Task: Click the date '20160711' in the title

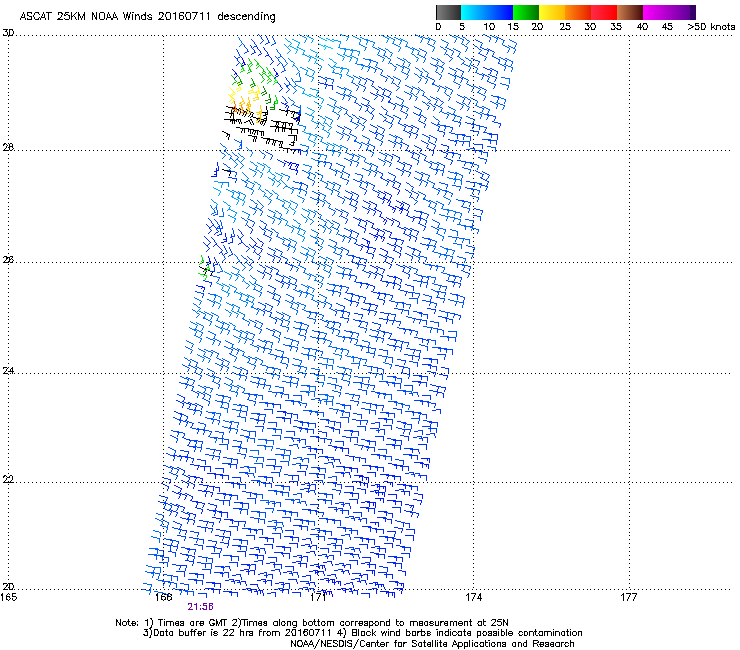Action: pos(184,17)
